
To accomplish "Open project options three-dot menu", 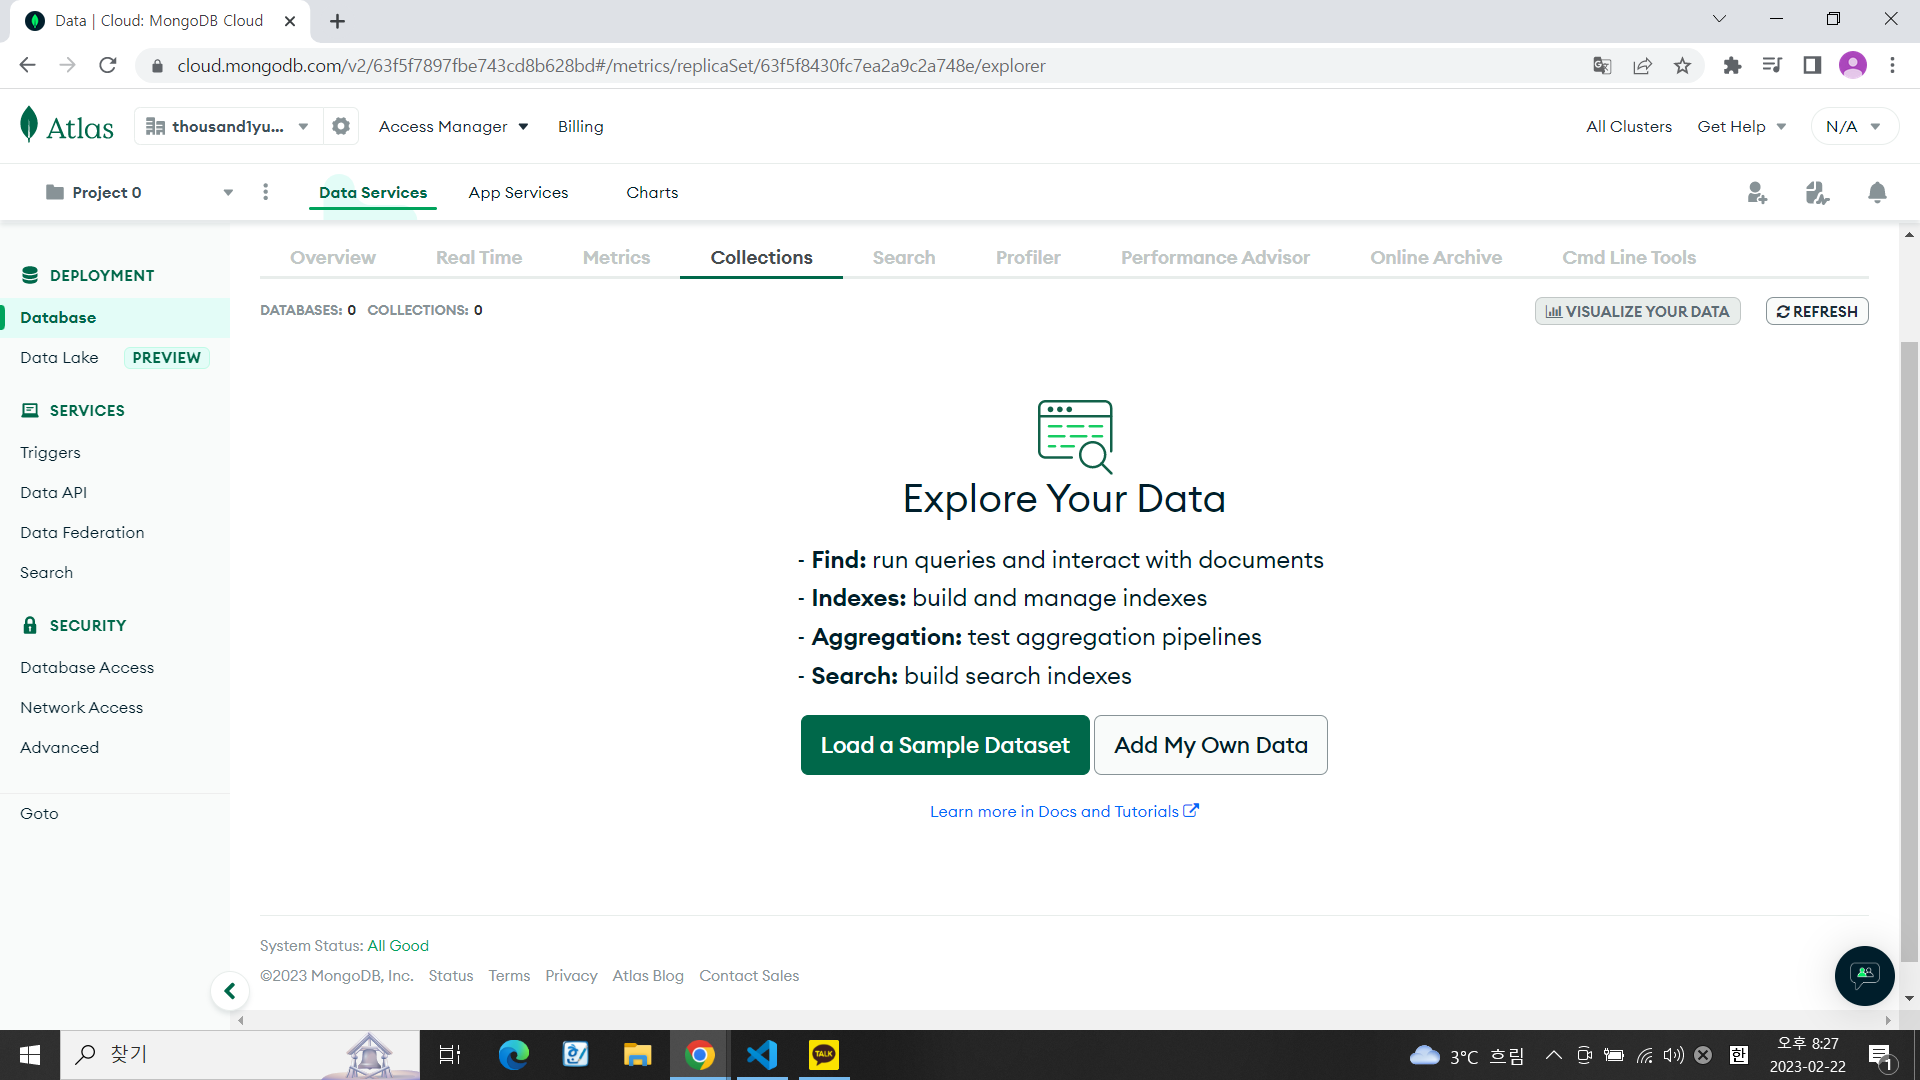I will 265,192.
